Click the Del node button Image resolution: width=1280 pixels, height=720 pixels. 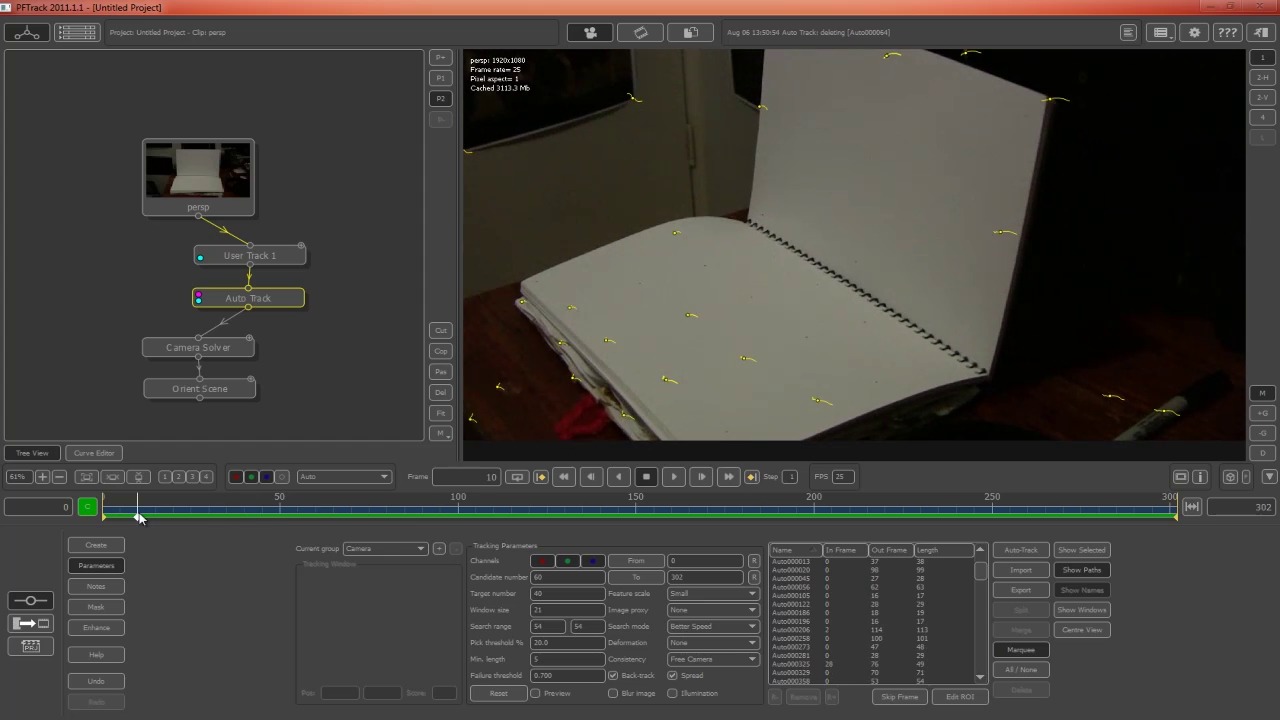440,392
